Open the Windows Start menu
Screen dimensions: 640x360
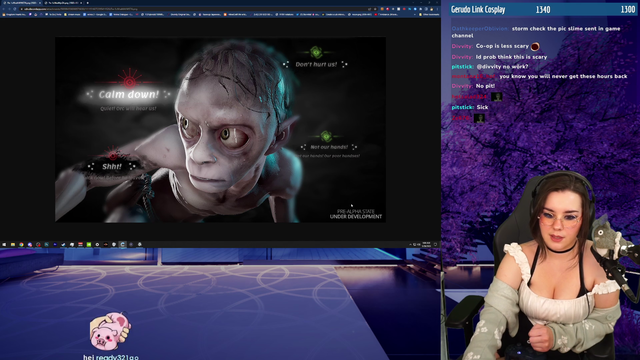4,244
